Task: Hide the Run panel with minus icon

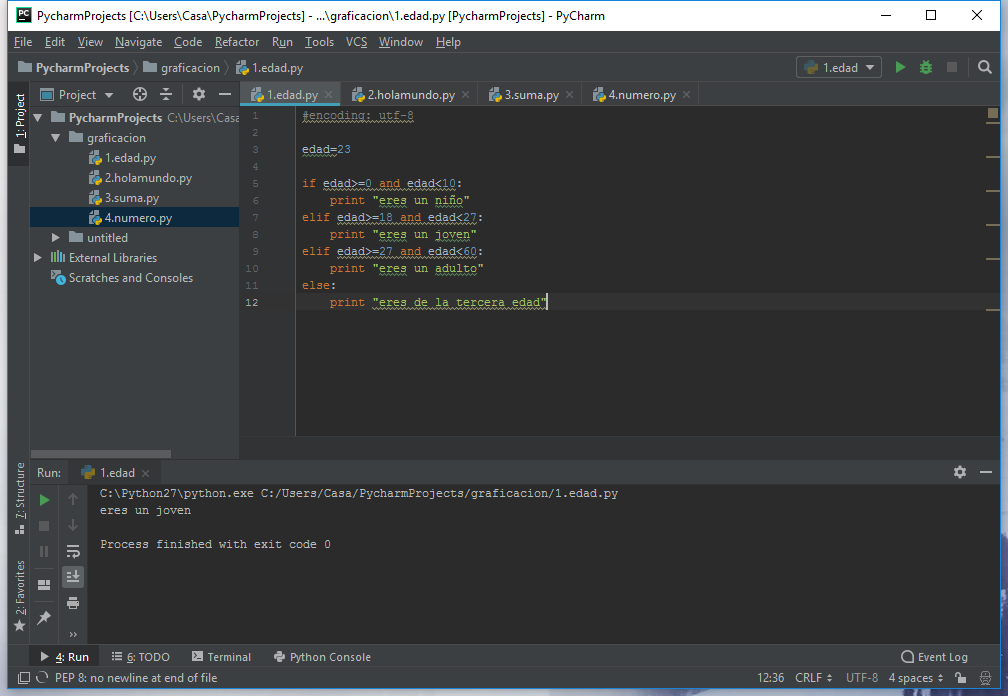Action: 986,472
